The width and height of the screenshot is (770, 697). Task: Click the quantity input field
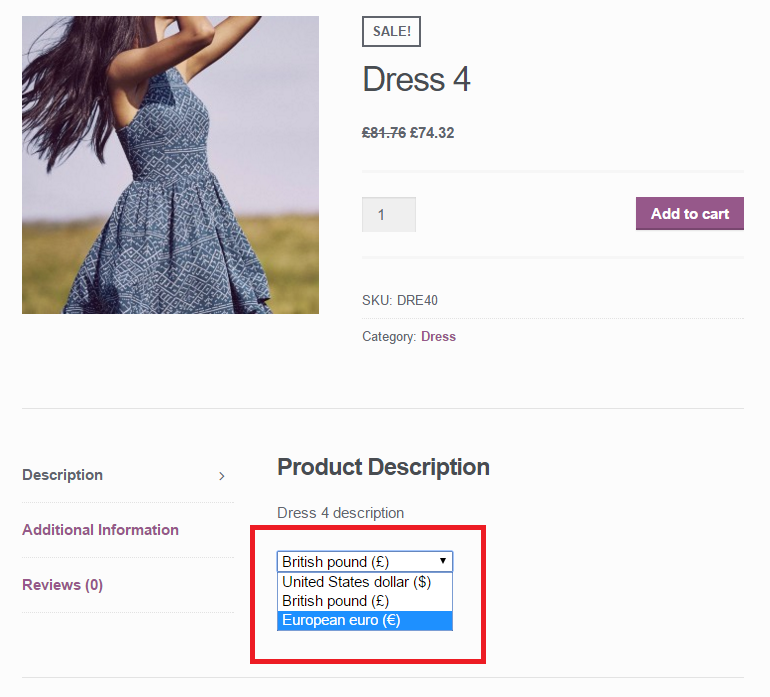coord(389,215)
